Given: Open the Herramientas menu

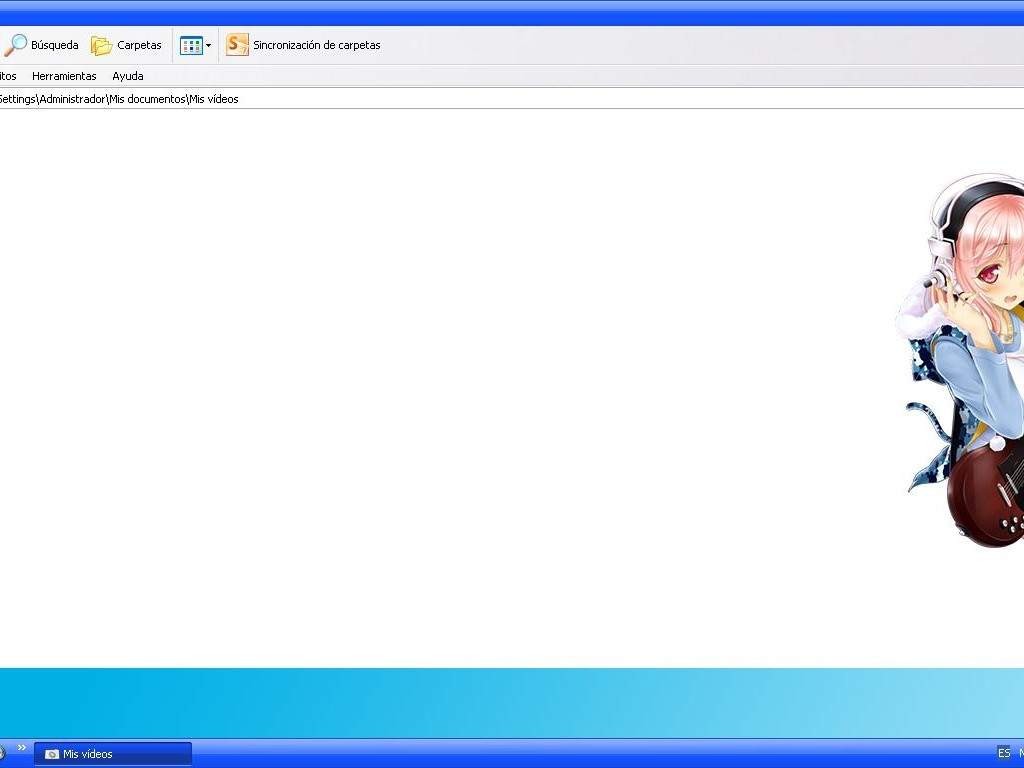Looking at the screenshot, I should (x=64, y=76).
